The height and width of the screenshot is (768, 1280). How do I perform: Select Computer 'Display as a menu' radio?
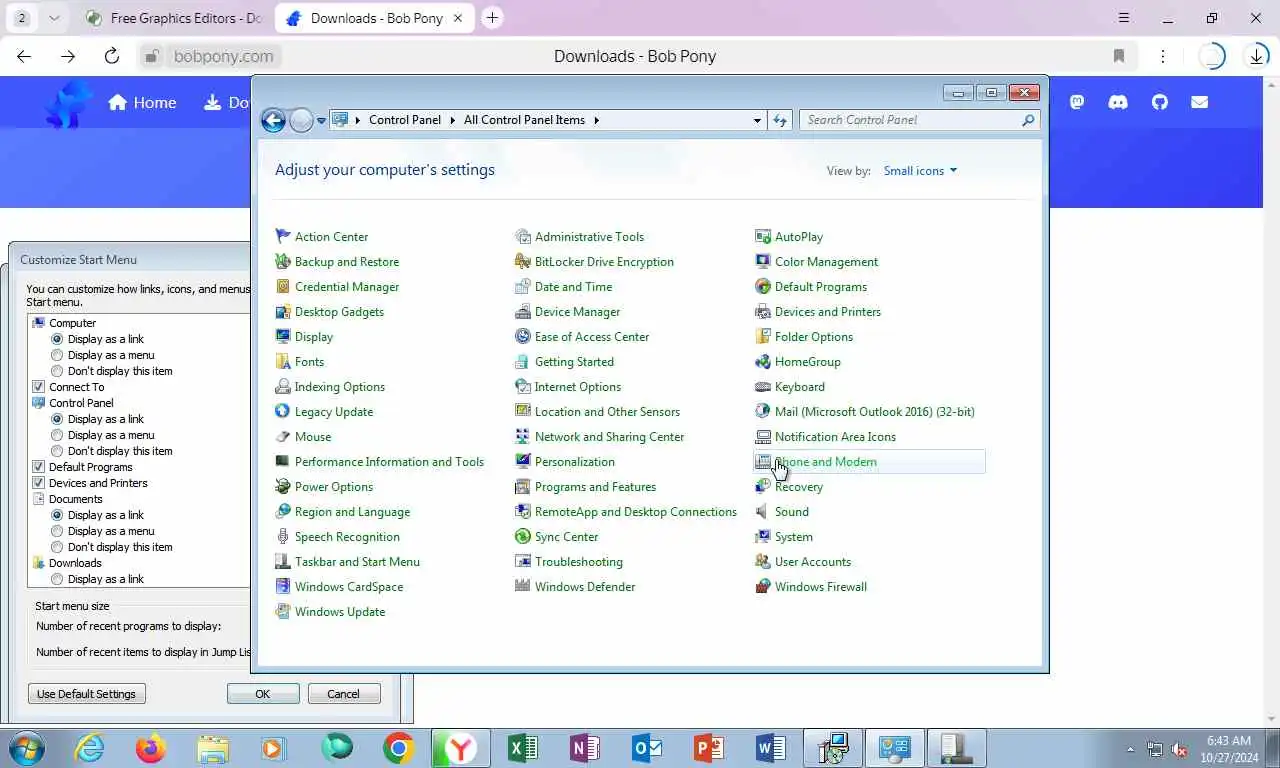coord(57,355)
